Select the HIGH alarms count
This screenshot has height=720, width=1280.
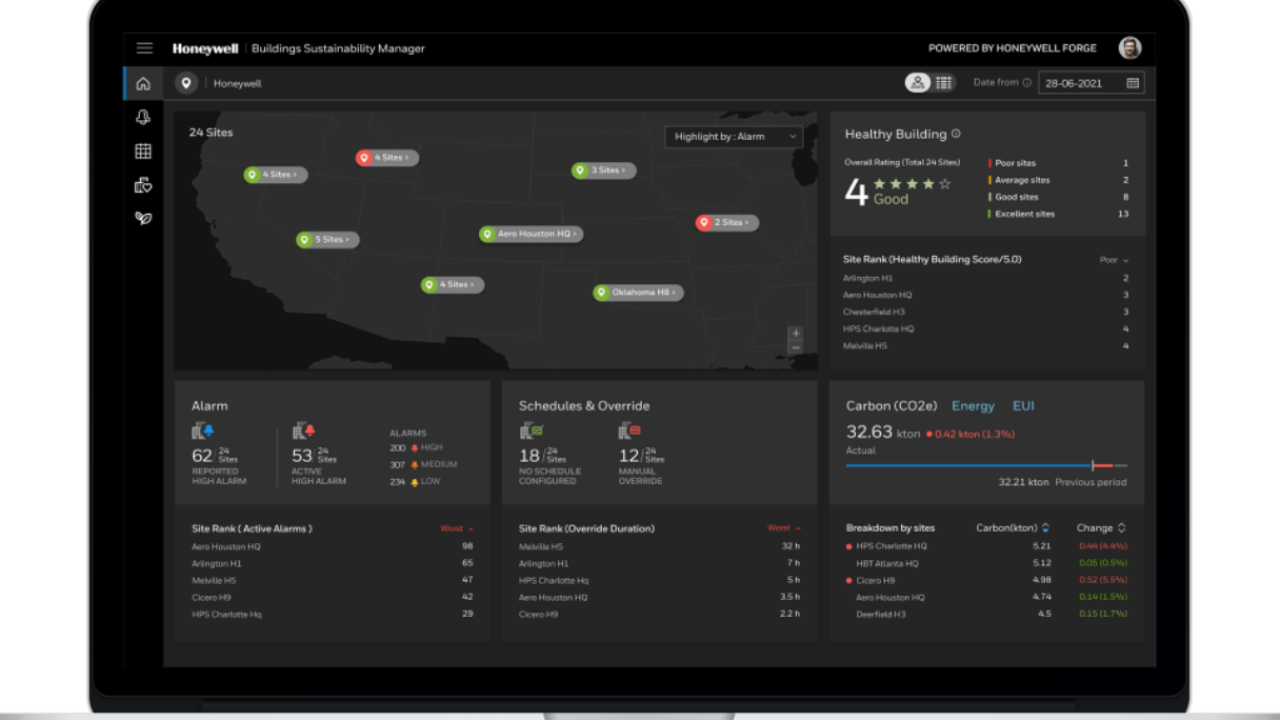416,448
